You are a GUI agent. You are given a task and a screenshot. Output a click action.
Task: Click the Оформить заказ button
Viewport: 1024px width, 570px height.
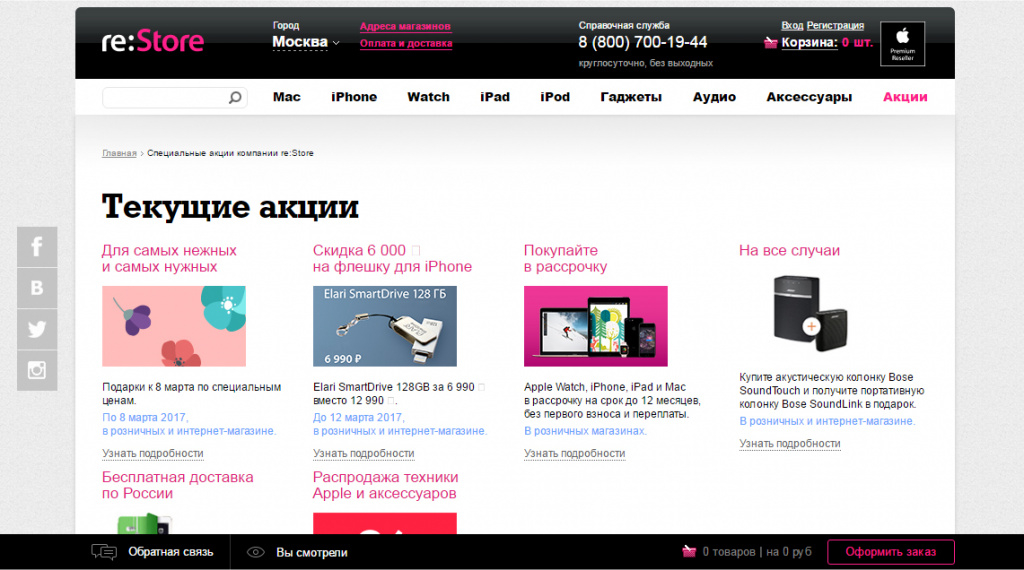(x=891, y=552)
